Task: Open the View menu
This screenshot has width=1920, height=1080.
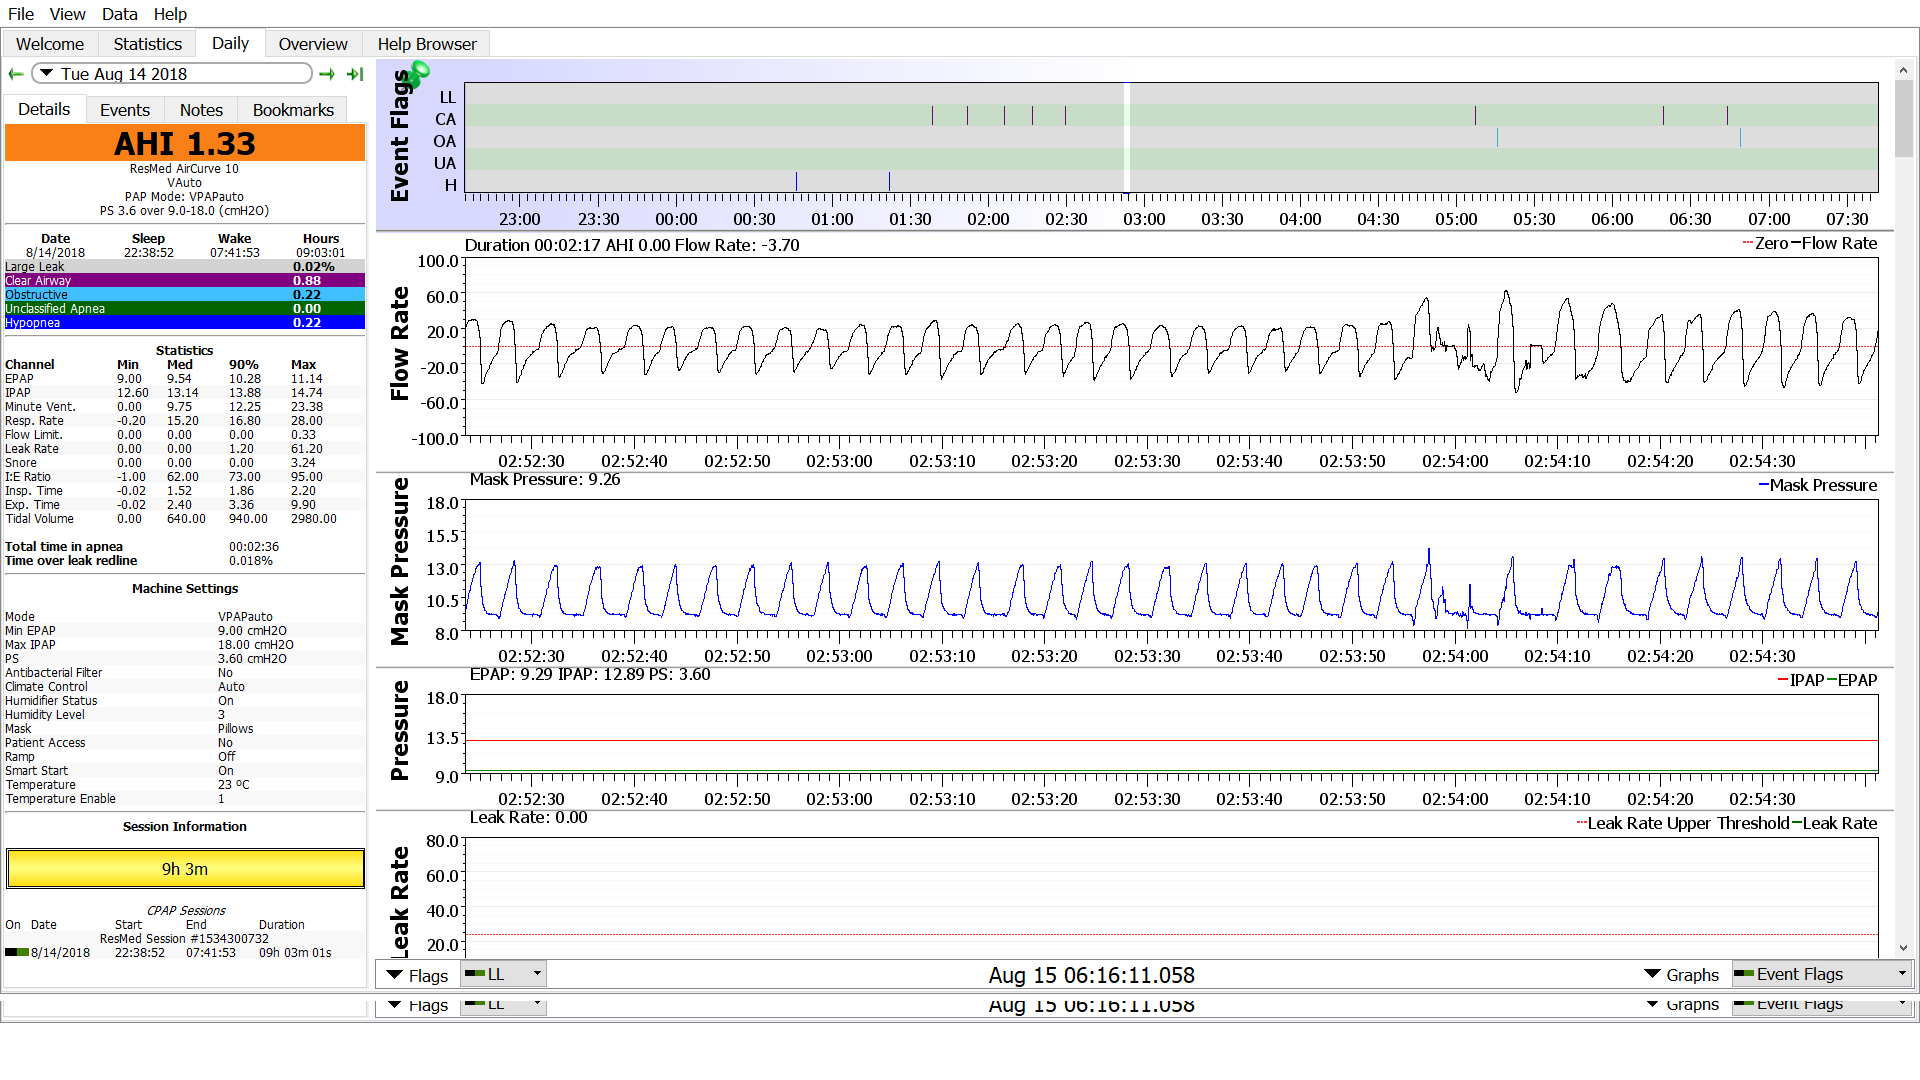Action: click(67, 14)
